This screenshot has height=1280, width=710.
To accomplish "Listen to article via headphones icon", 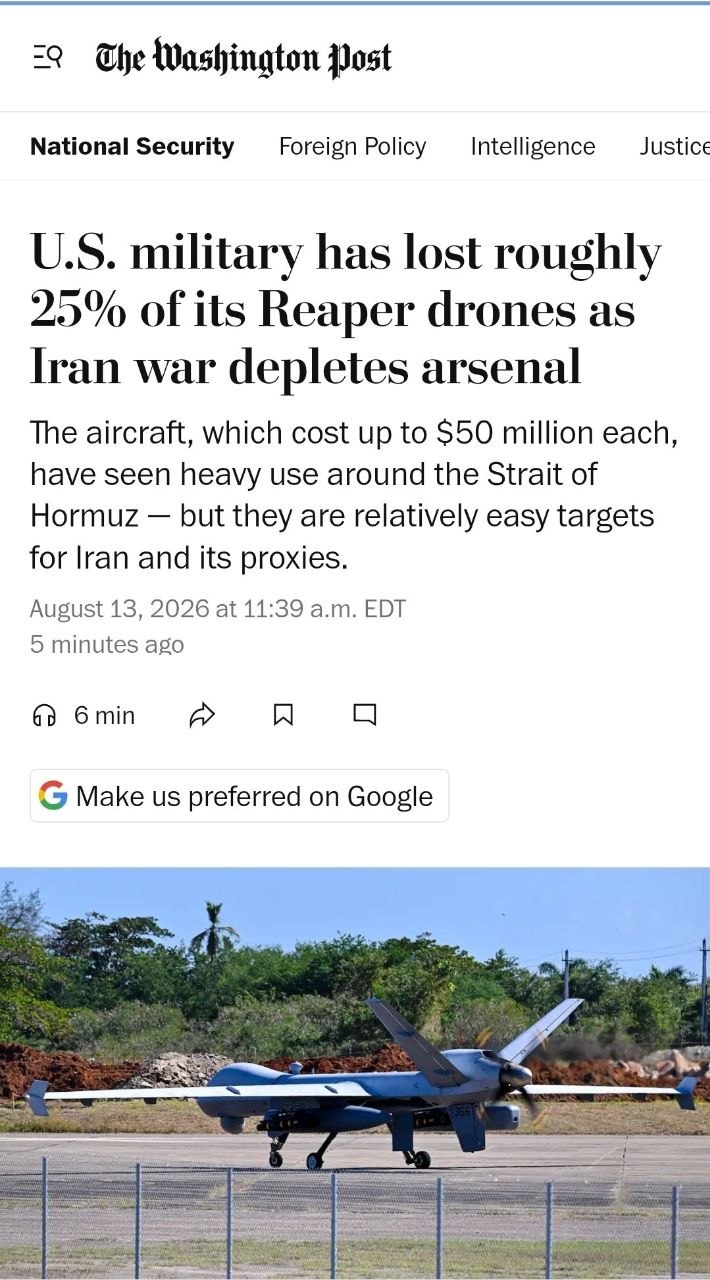I will click(x=44, y=715).
